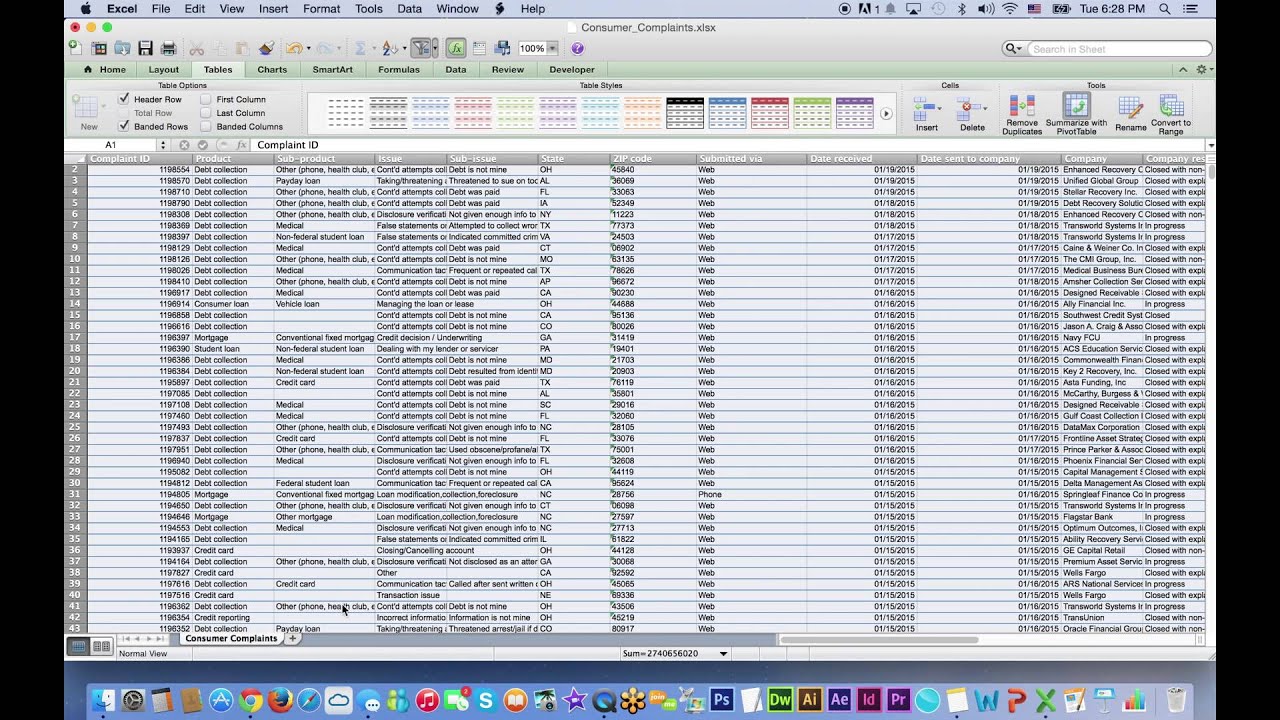Switch to Normal View icon in status bar
1280x720 pixels.
pos(78,647)
